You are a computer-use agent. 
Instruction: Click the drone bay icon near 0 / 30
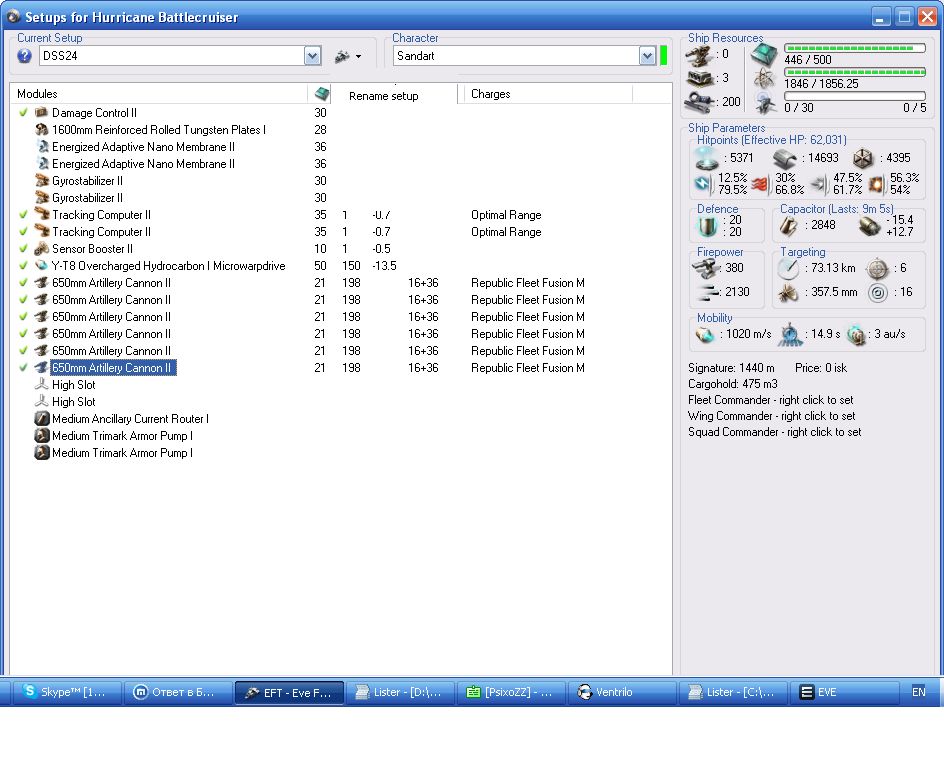click(x=765, y=104)
